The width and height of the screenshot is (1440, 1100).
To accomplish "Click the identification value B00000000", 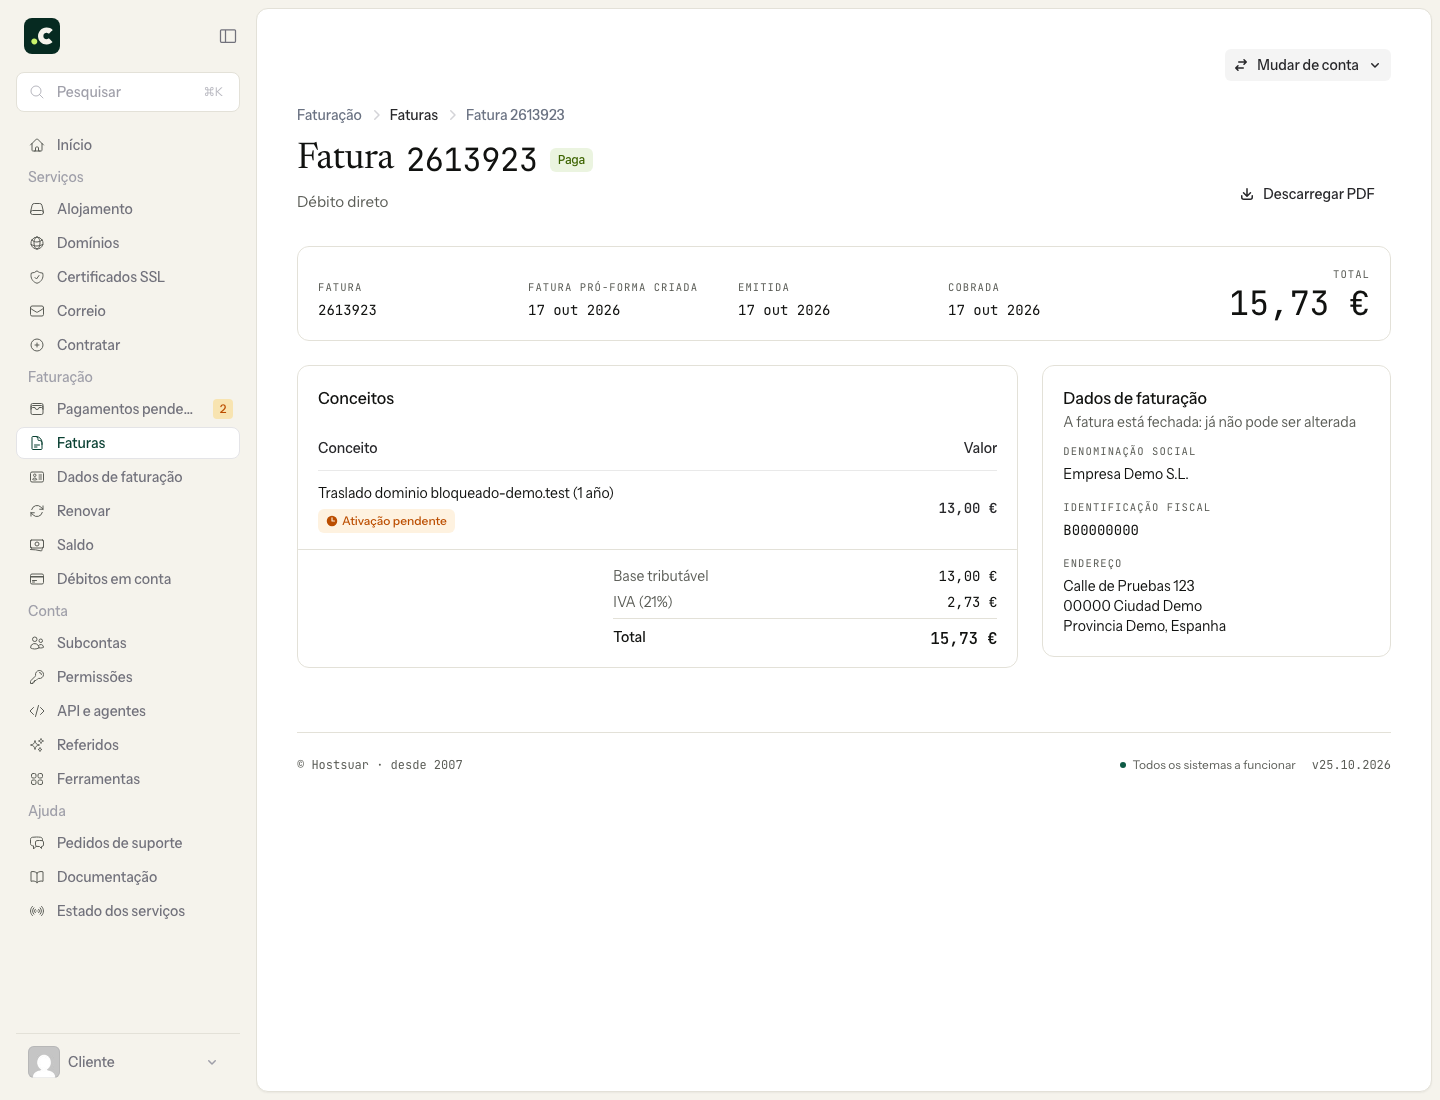I will (x=1101, y=530).
